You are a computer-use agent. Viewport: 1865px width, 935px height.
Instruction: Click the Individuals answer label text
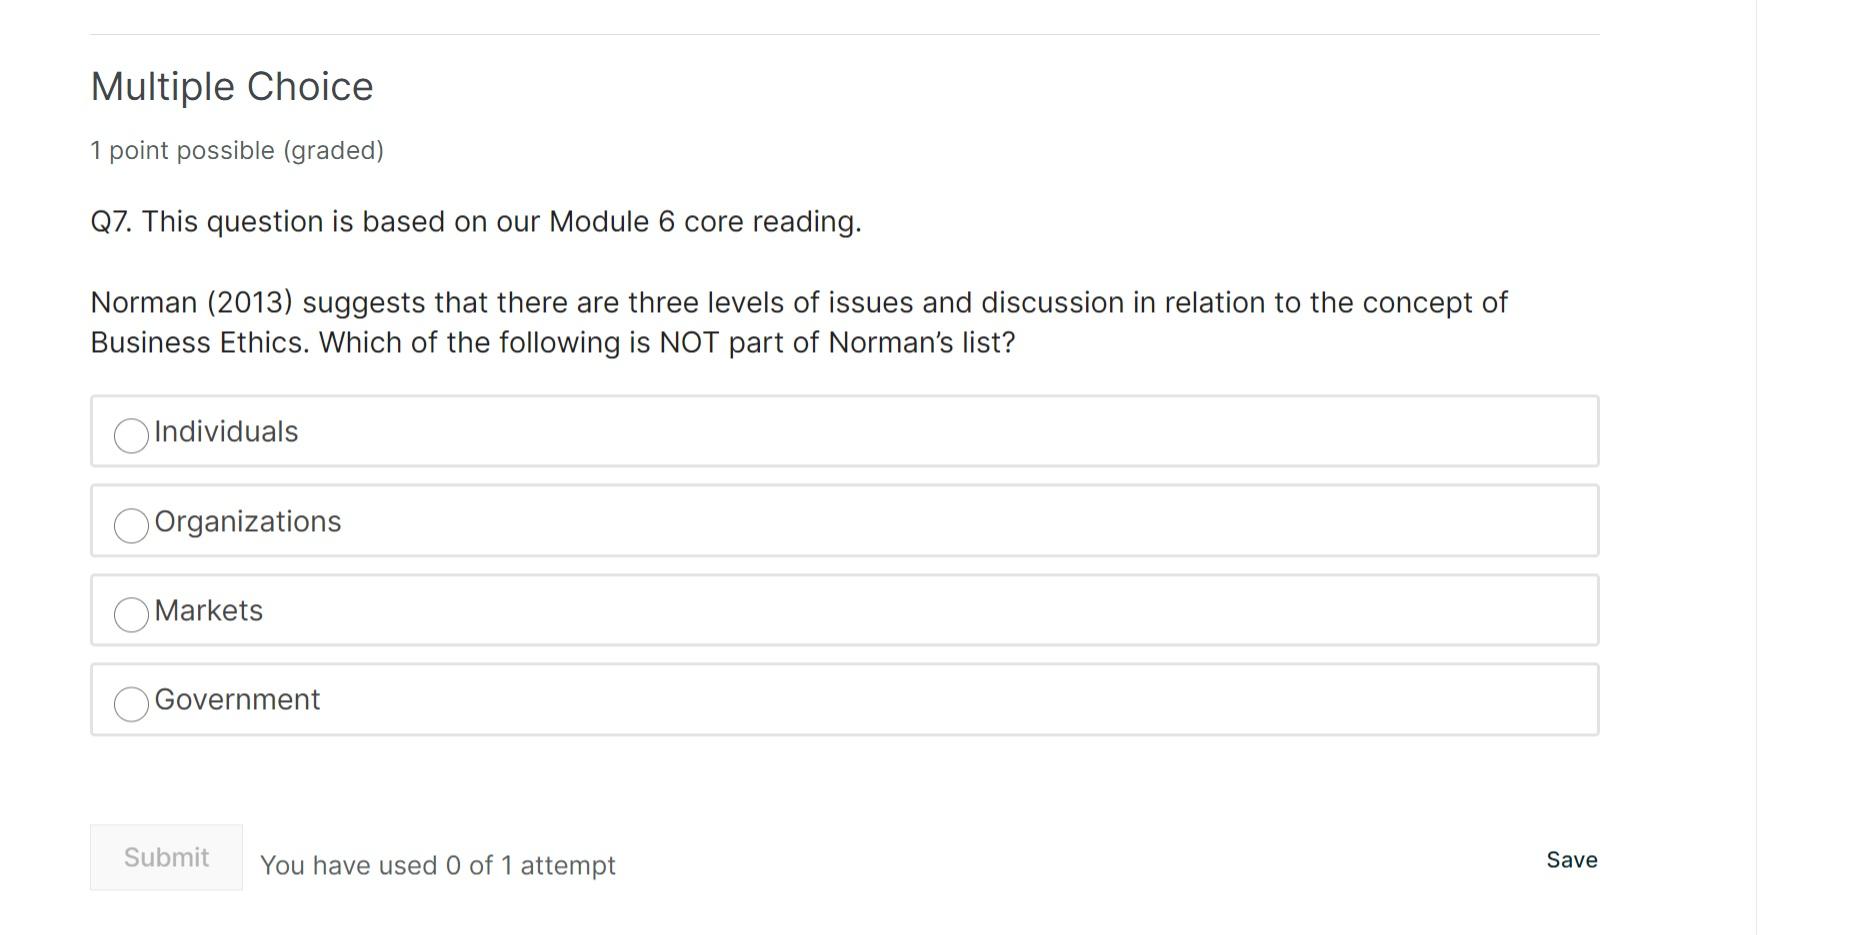coord(225,432)
